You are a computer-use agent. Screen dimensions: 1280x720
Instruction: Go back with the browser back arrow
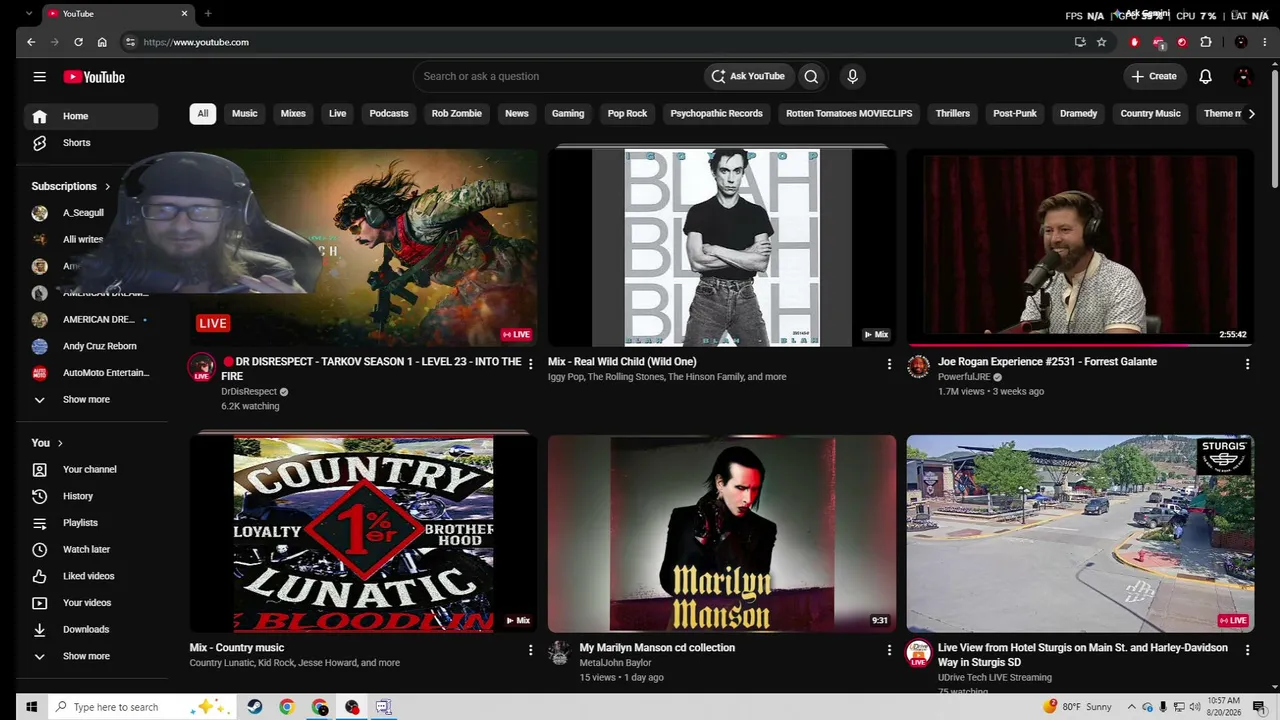point(31,42)
